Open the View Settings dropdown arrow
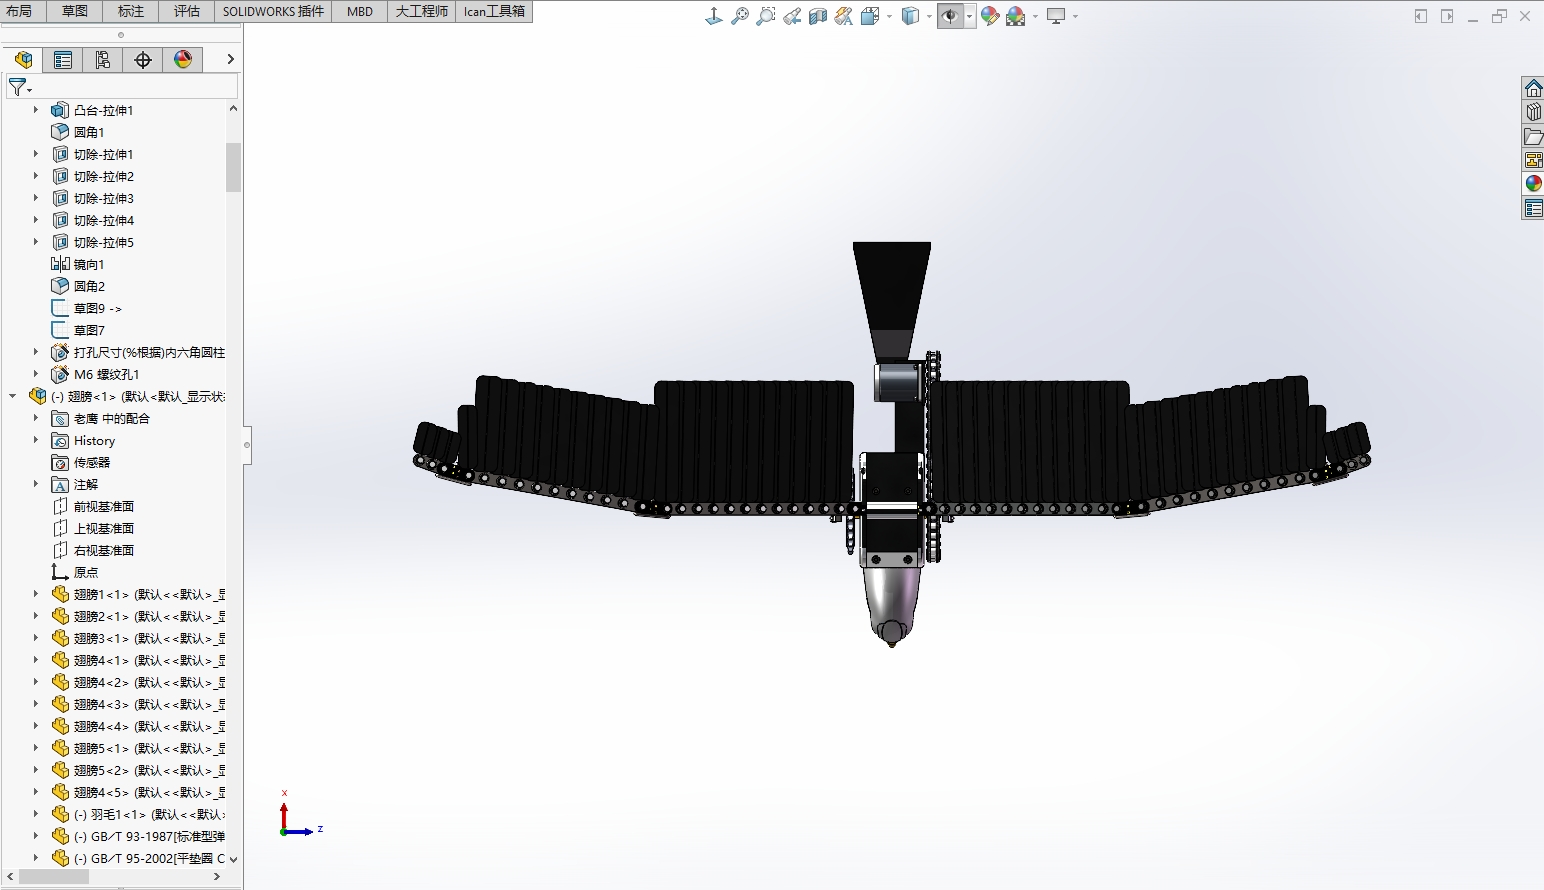The width and height of the screenshot is (1544, 890). pos(1075,16)
